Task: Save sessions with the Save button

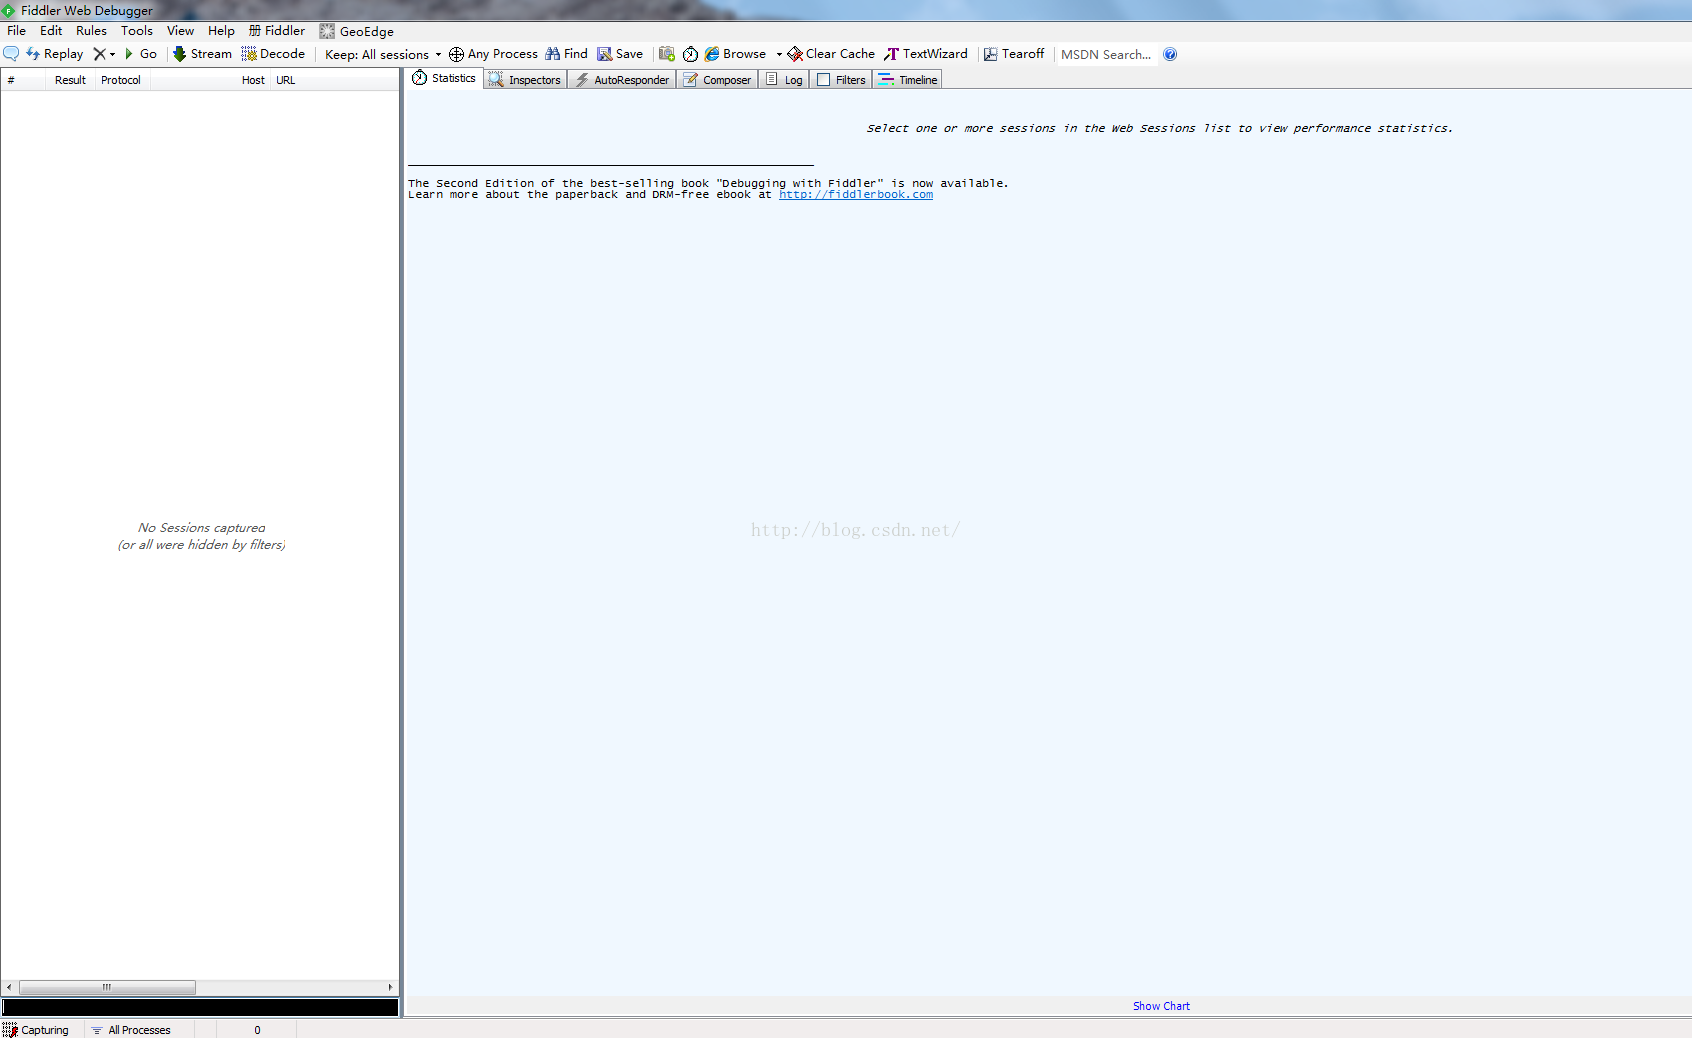Action: tap(620, 54)
